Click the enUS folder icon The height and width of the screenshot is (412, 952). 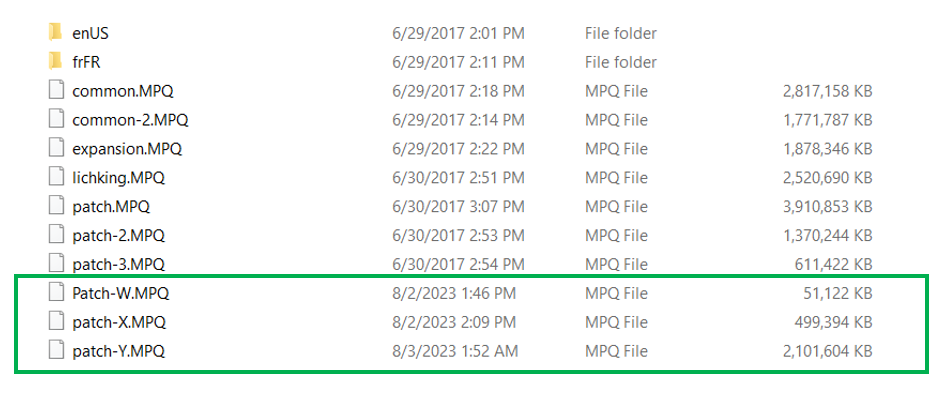pos(55,33)
